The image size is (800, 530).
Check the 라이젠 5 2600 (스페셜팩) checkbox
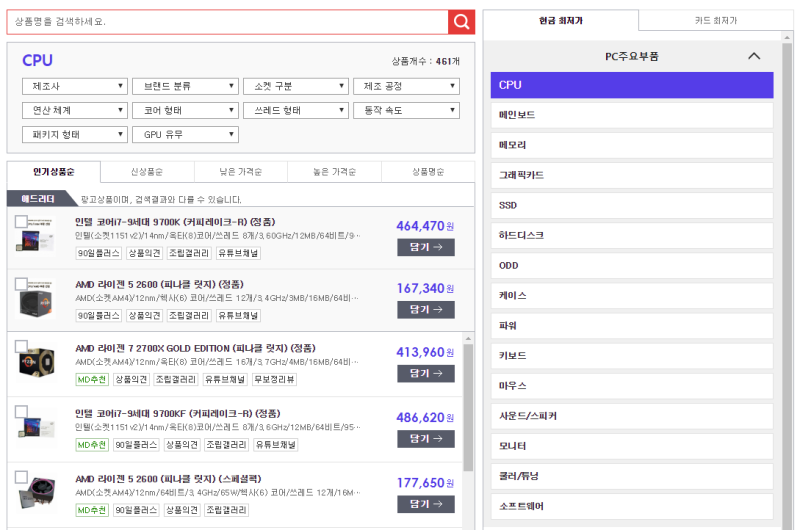pos(21,477)
